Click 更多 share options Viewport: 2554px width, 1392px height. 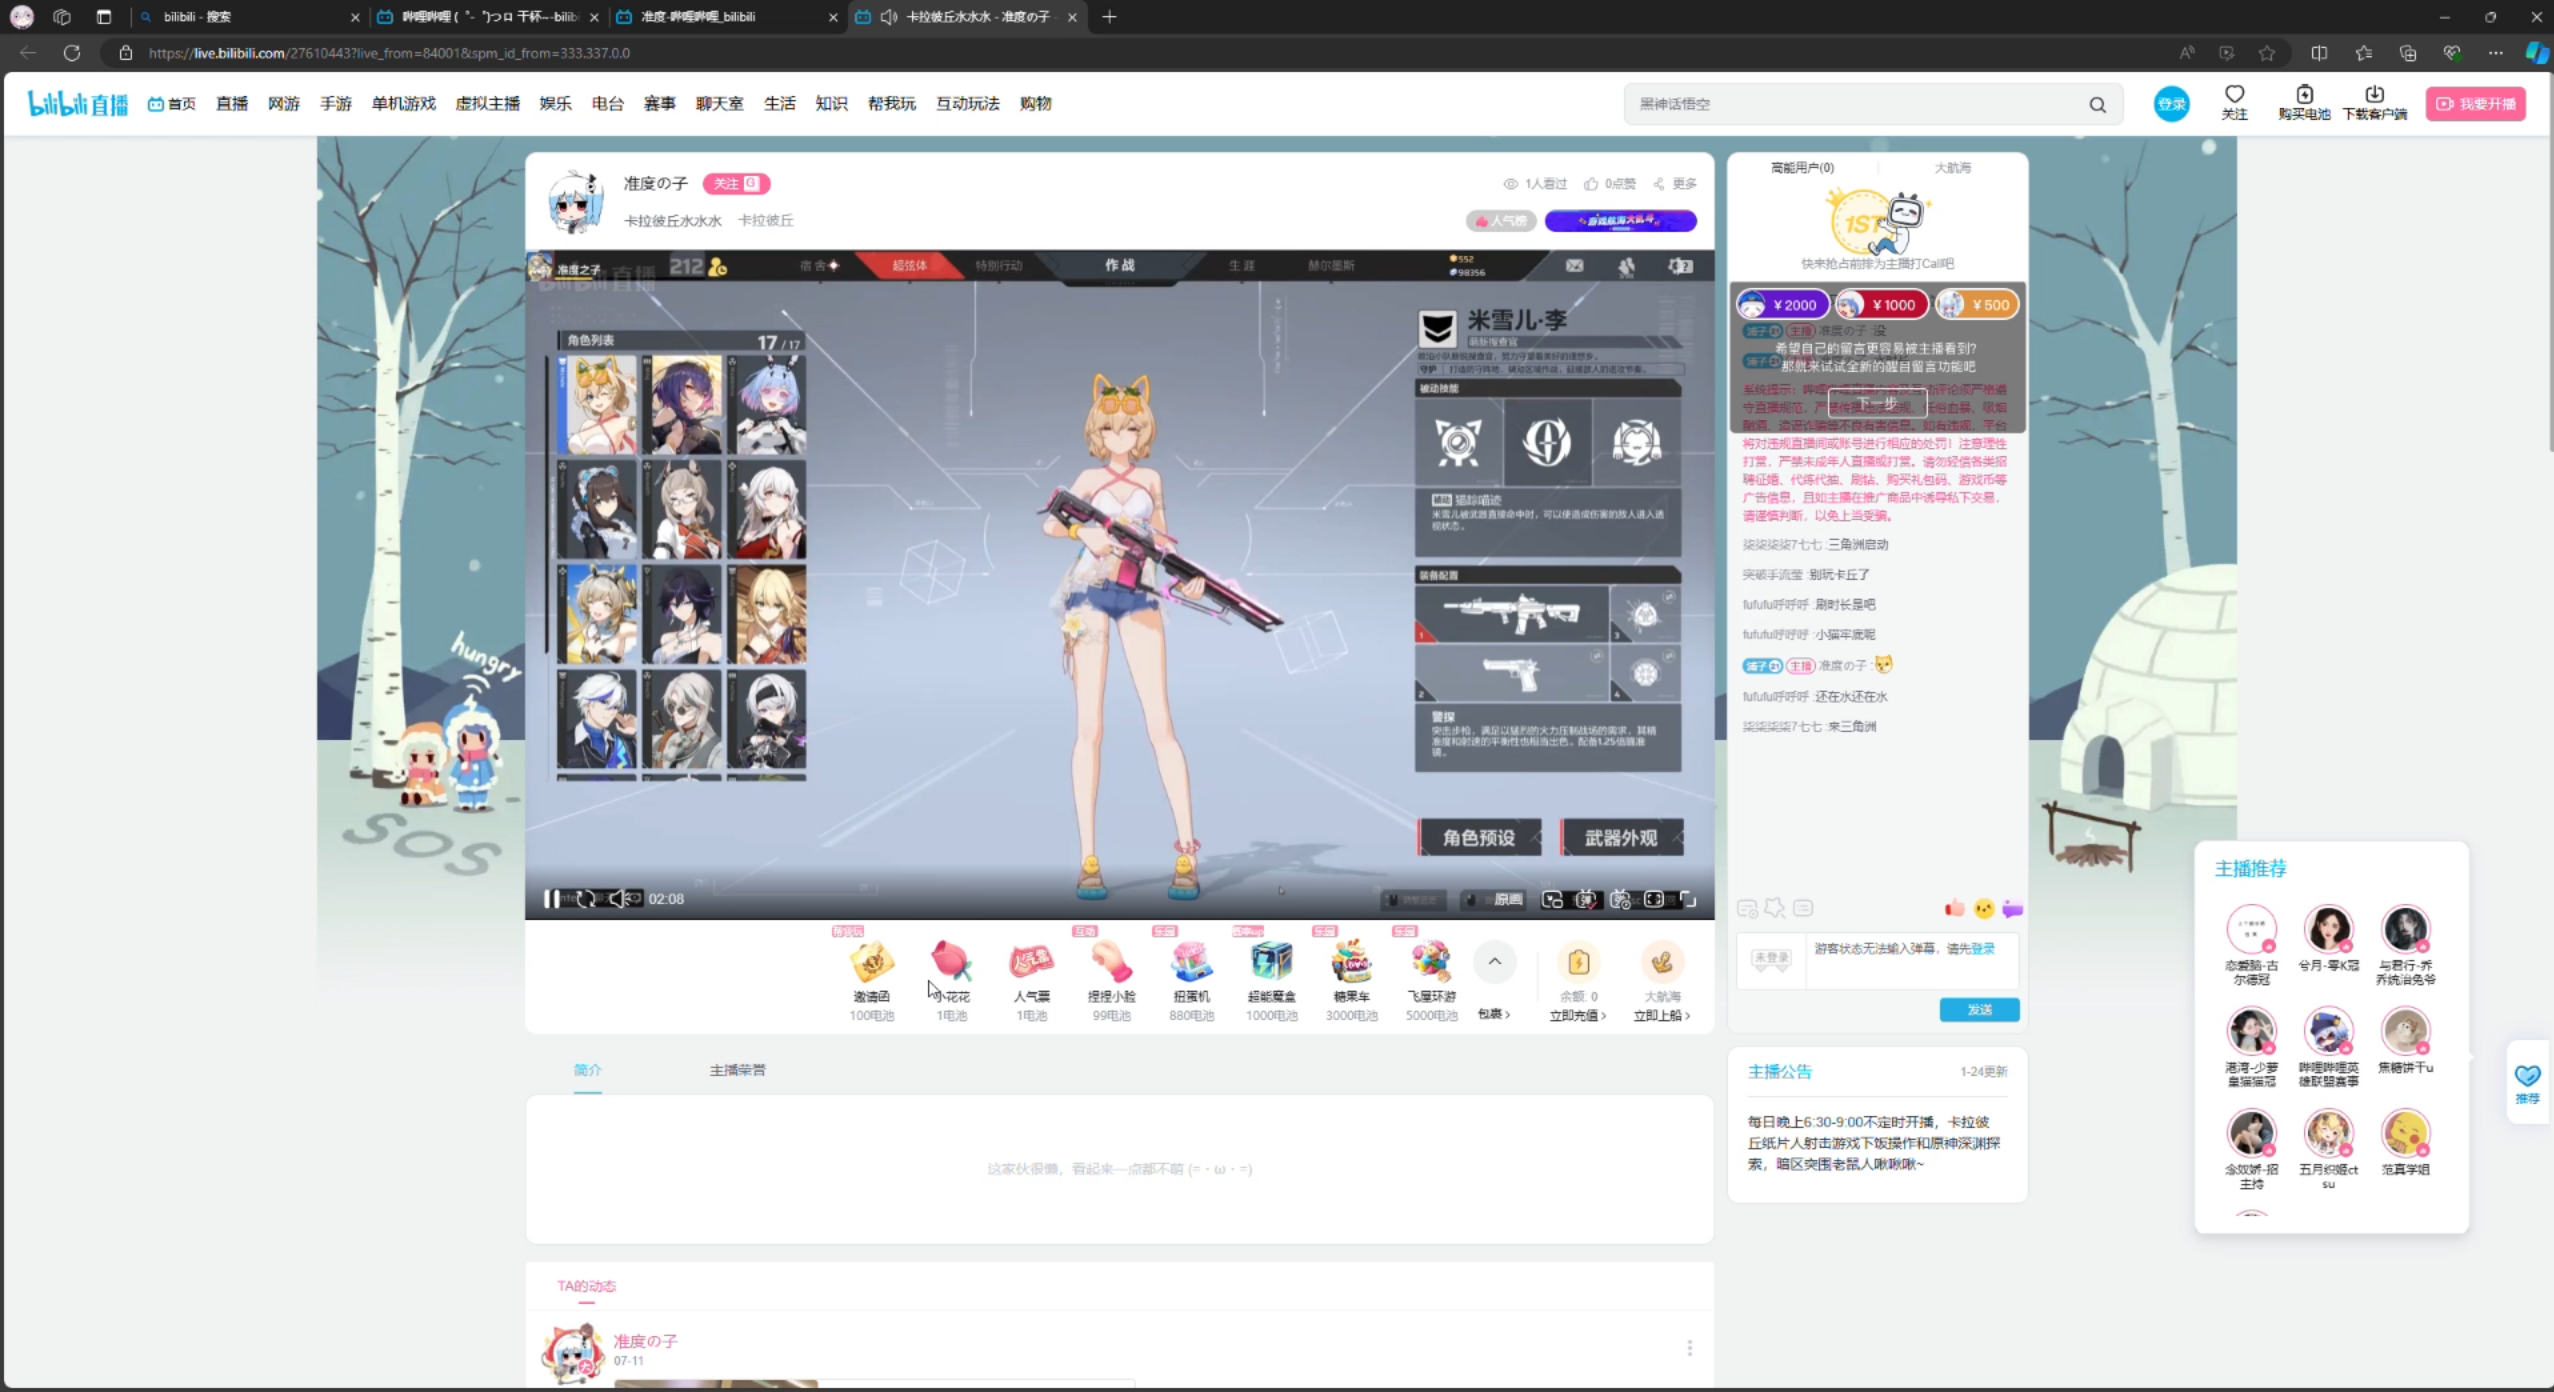pyautogui.click(x=1675, y=184)
